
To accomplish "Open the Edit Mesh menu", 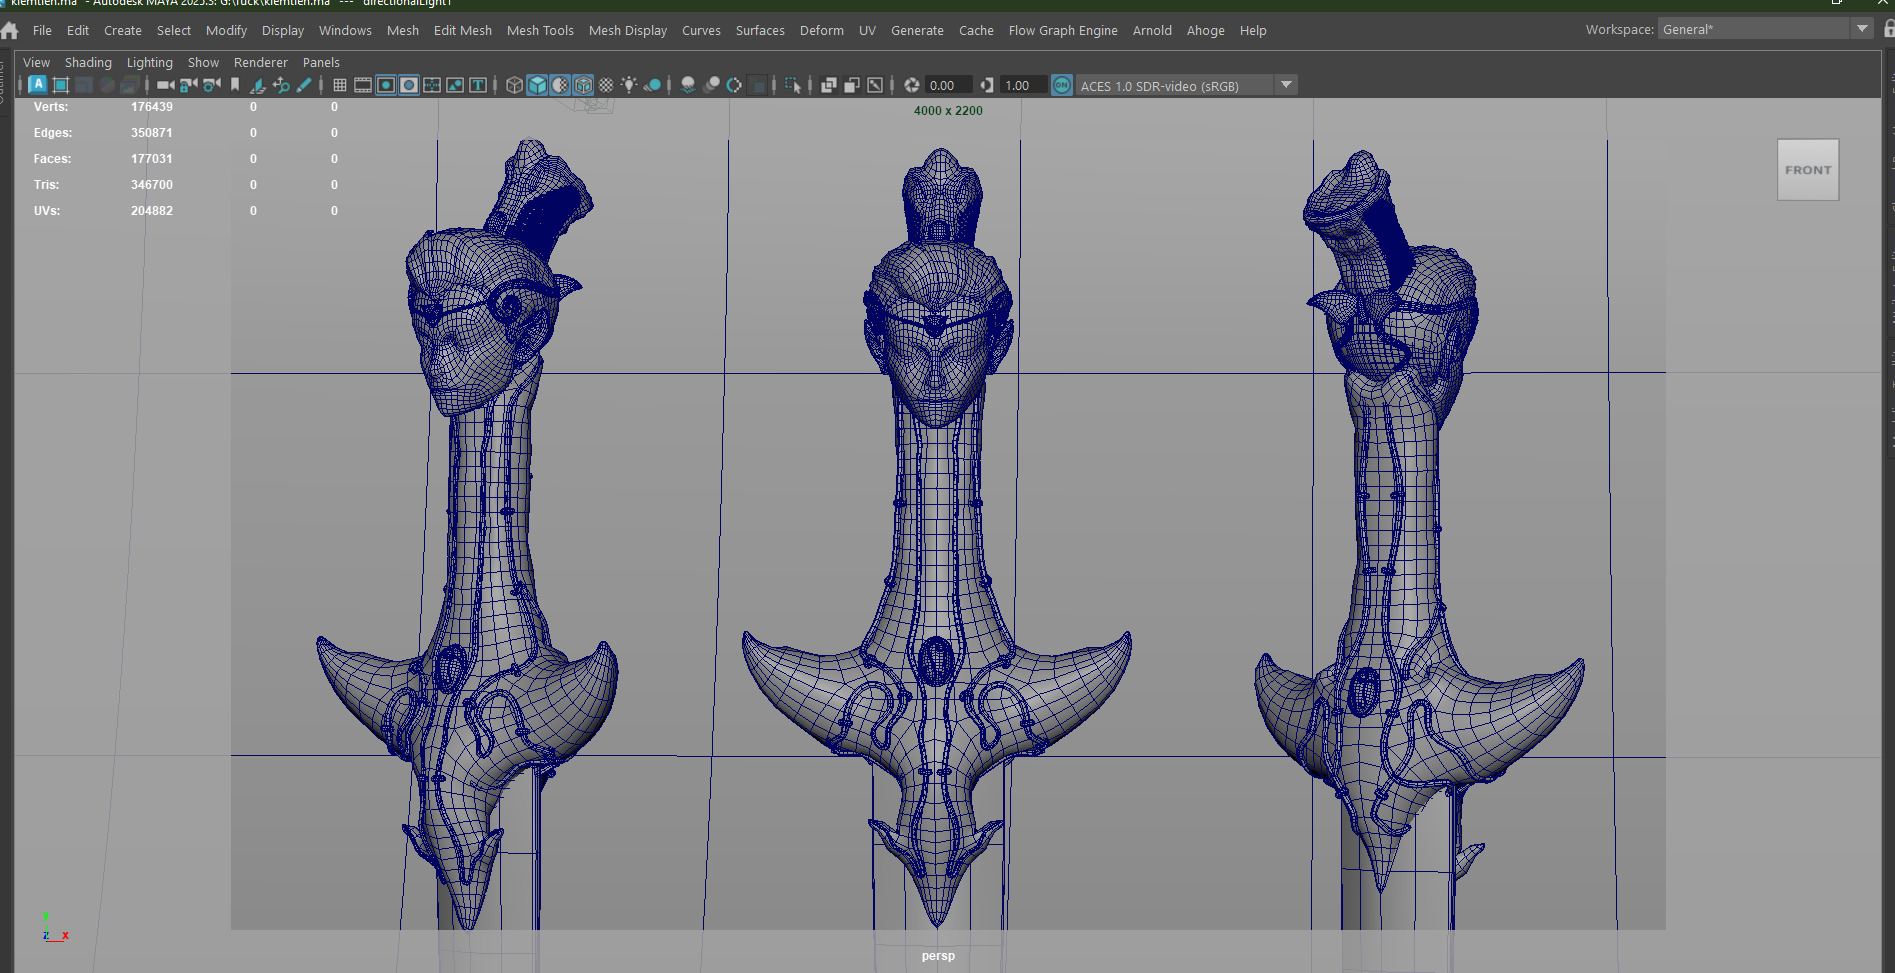I will (x=463, y=30).
